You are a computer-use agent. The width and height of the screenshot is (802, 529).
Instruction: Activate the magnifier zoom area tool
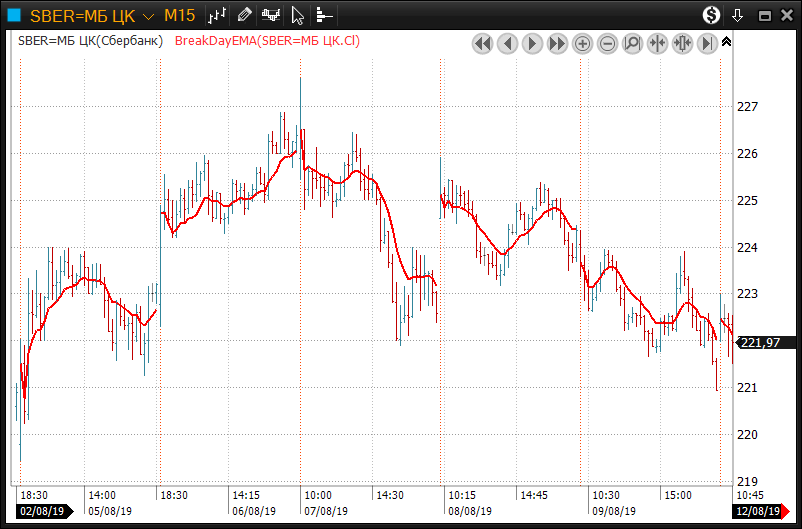(633, 44)
